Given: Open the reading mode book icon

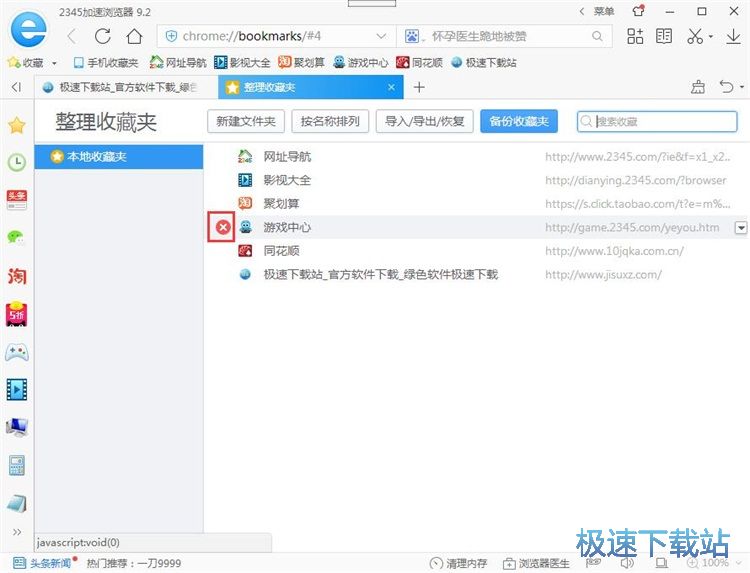Looking at the screenshot, I should click(664, 36).
